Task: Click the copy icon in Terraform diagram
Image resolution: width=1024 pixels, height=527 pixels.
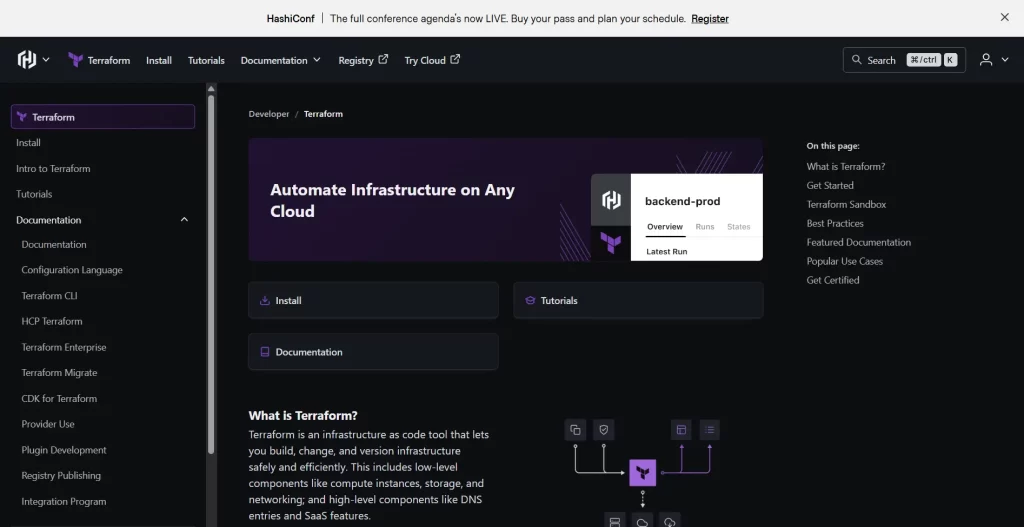Action: (x=575, y=430)
